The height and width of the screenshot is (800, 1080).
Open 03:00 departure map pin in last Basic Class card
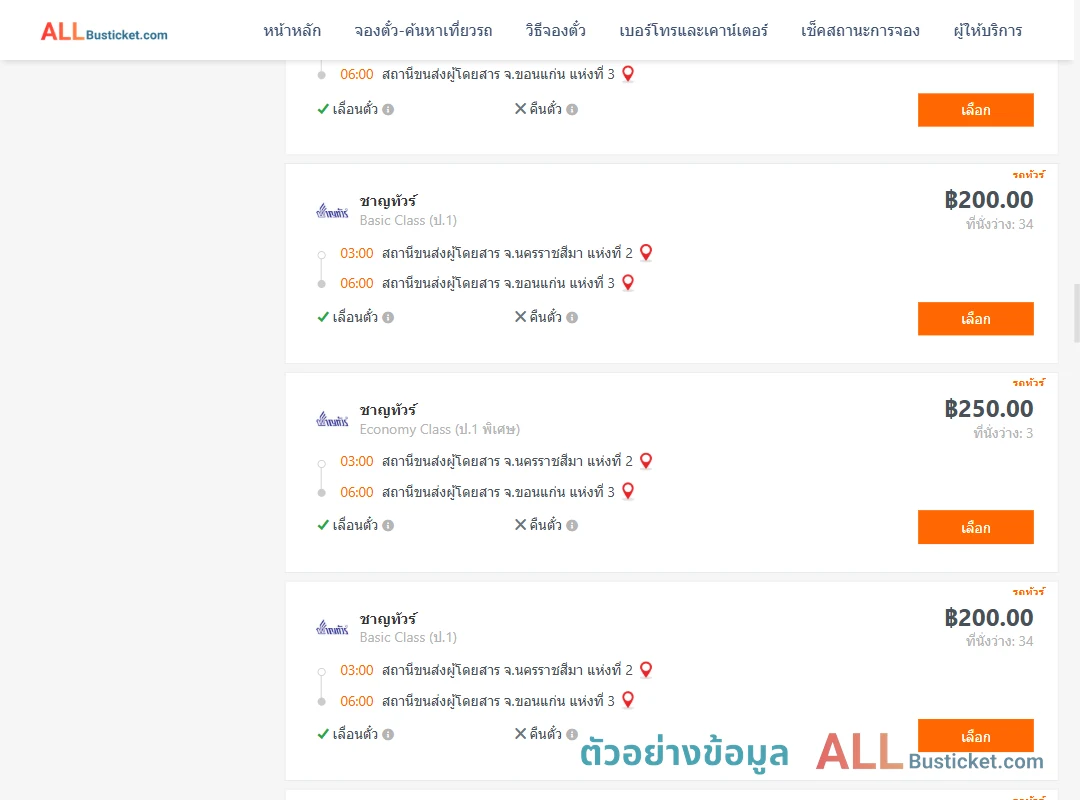tap(646, 670)
